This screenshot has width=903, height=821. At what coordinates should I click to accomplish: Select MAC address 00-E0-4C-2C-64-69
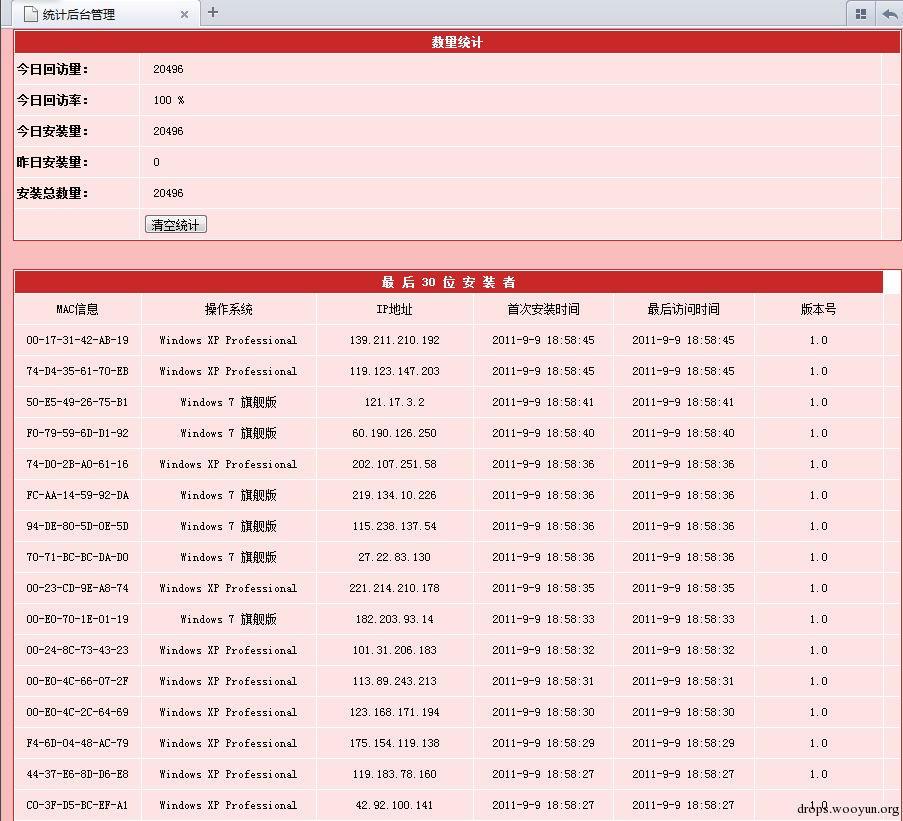(78, 713)
